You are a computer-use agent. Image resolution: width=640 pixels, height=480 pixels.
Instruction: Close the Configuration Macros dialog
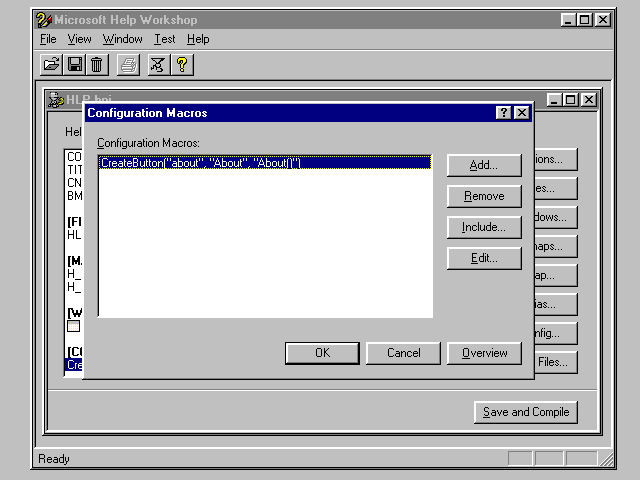521,113
